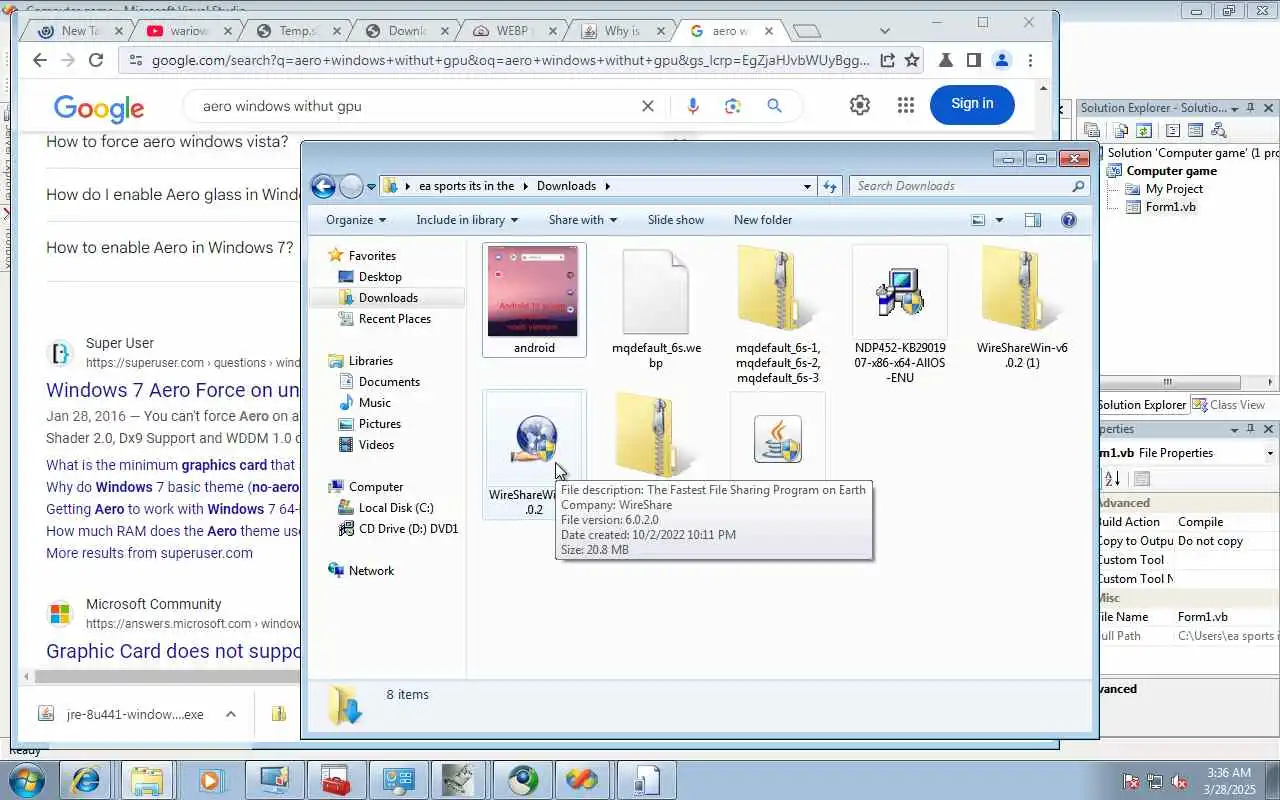Click Refresh in Solution Explorer toolbar

click(x=1144, y=130)
